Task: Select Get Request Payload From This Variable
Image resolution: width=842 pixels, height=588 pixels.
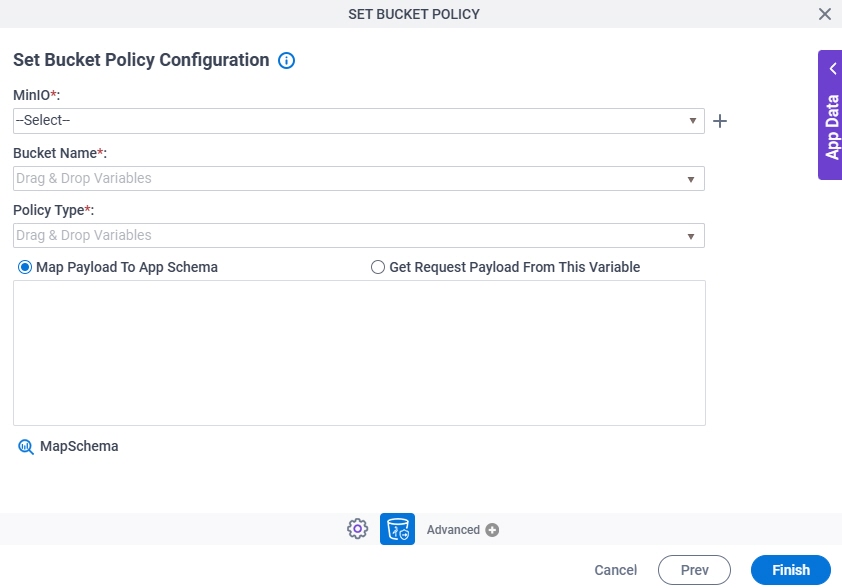Action: [378, 267]
